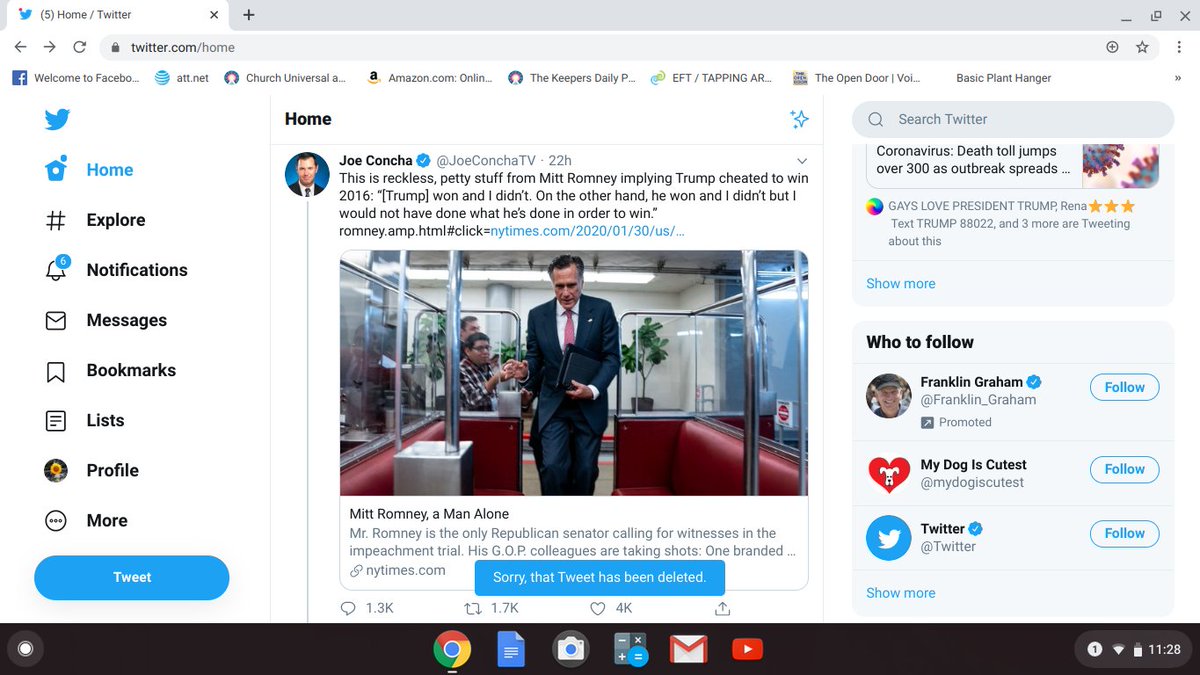Image resolution: width=1200 pixels, height=675 pixels.
Task: Click the share tweet icon
Action: point(723,608)
